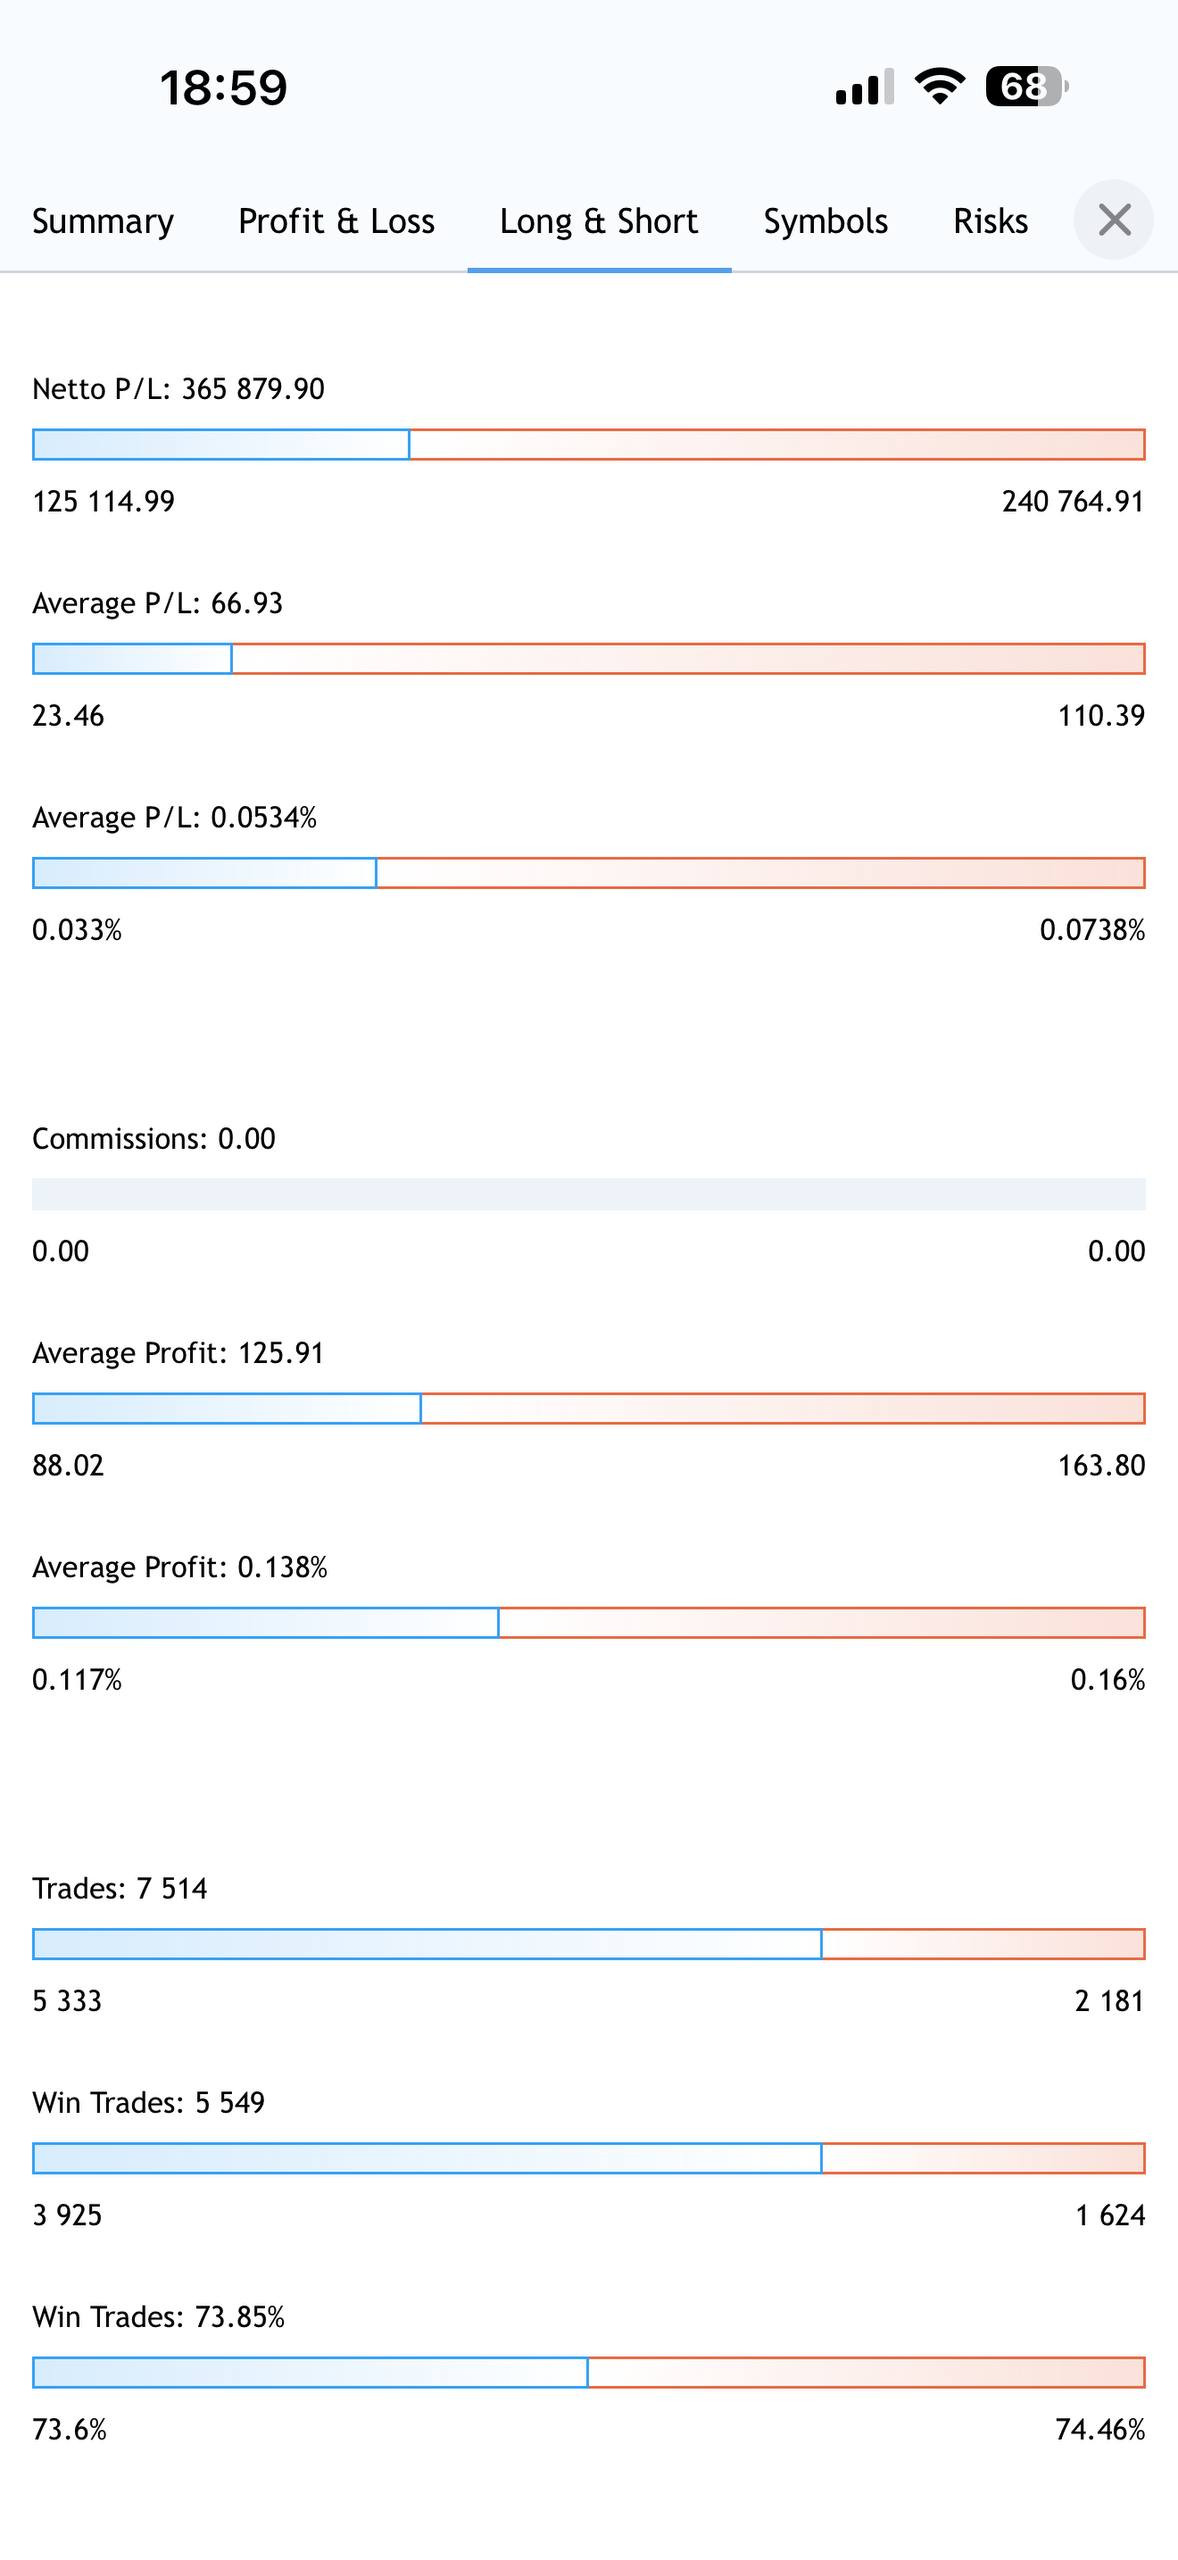Tap the battery indicator in status bar
This screenshot has height=2560, width=1178.
click(1026, 87)
